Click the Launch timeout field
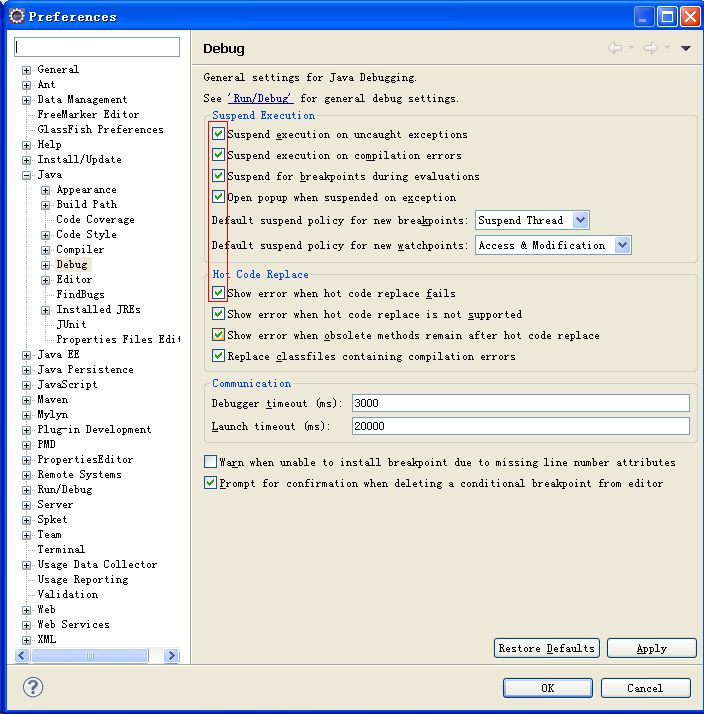 (520, 426)
